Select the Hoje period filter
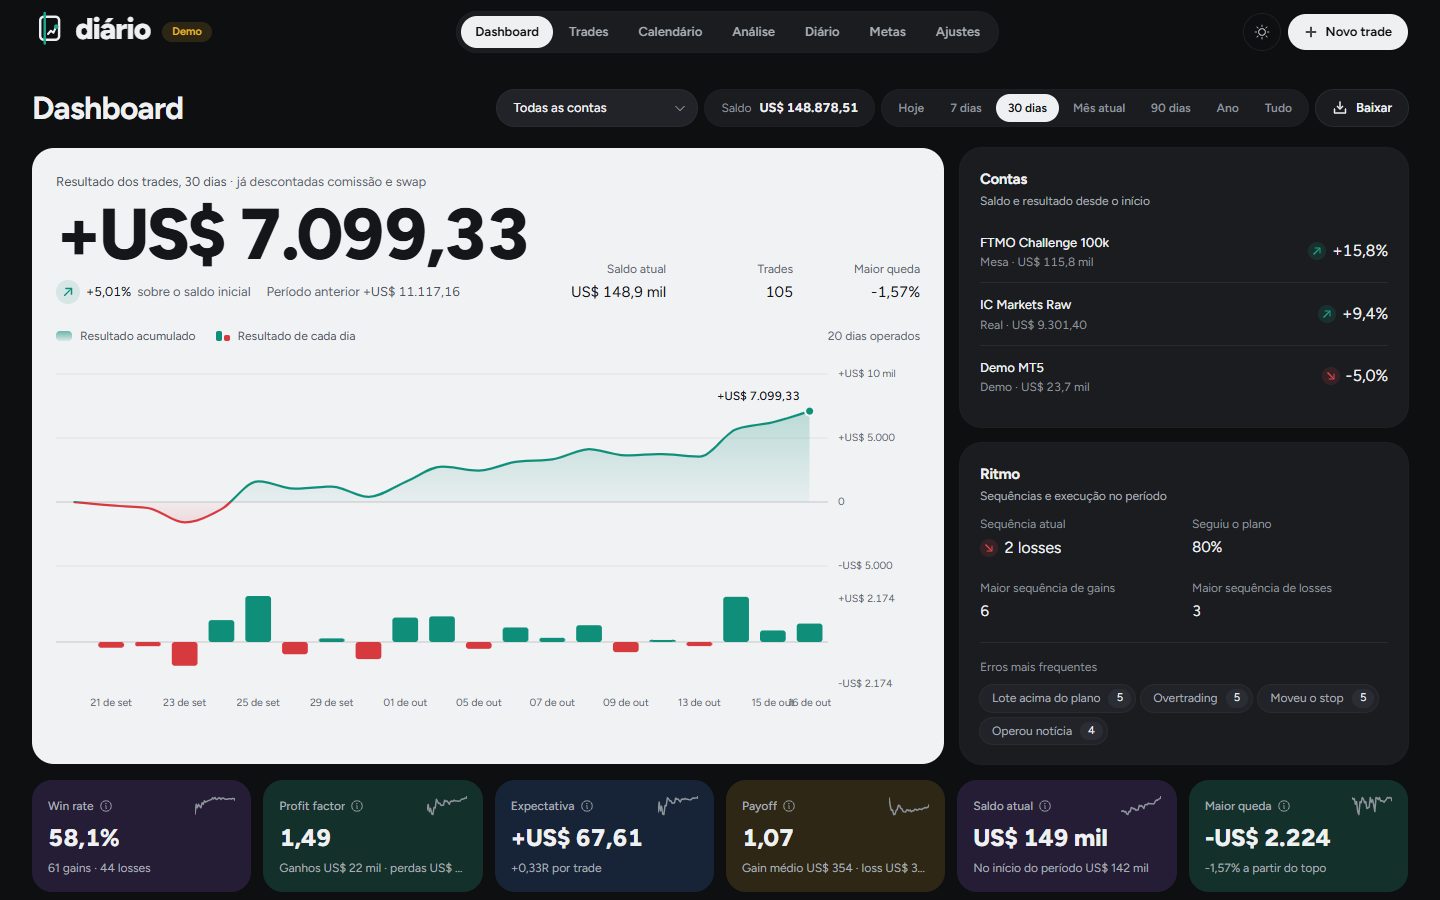 coord(911,108)
